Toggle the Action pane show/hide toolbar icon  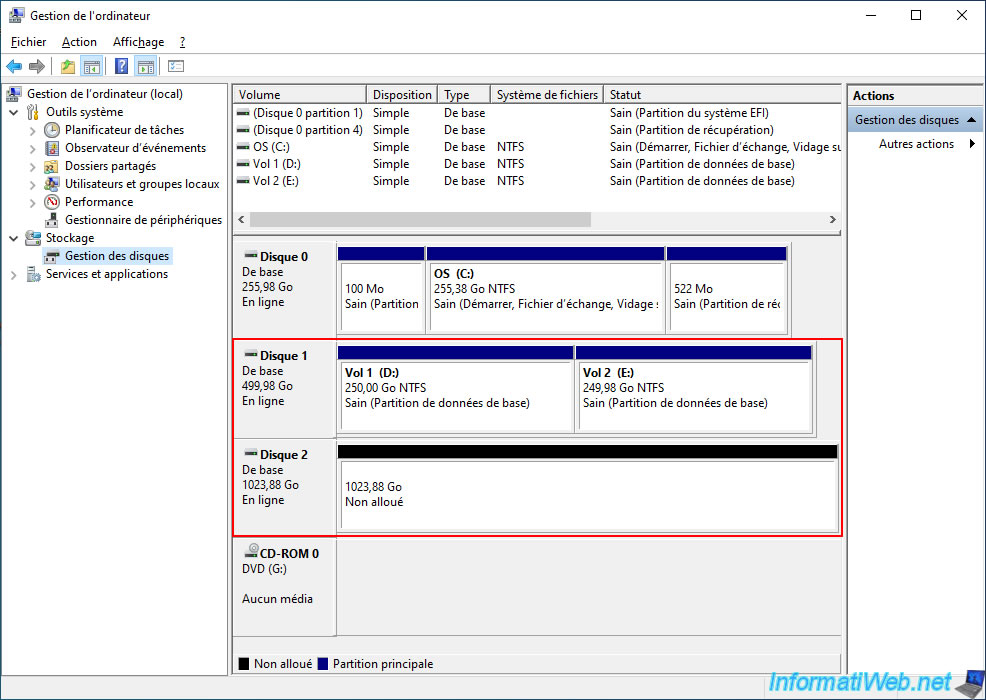pyautogui.click(x=145, y=67)
